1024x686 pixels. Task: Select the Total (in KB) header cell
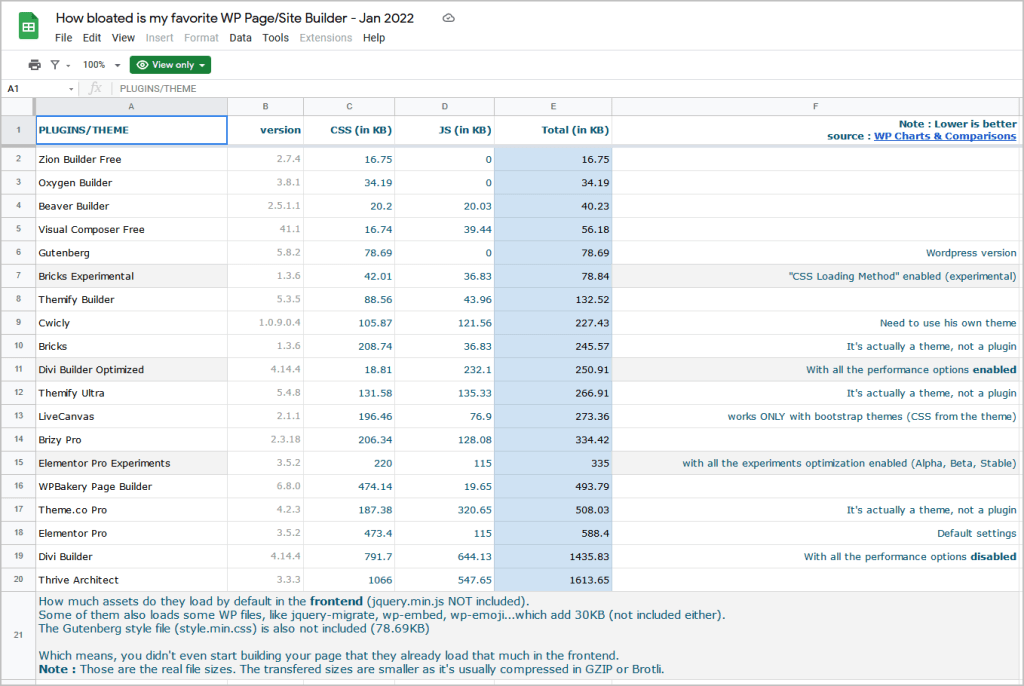pos(553,130)
